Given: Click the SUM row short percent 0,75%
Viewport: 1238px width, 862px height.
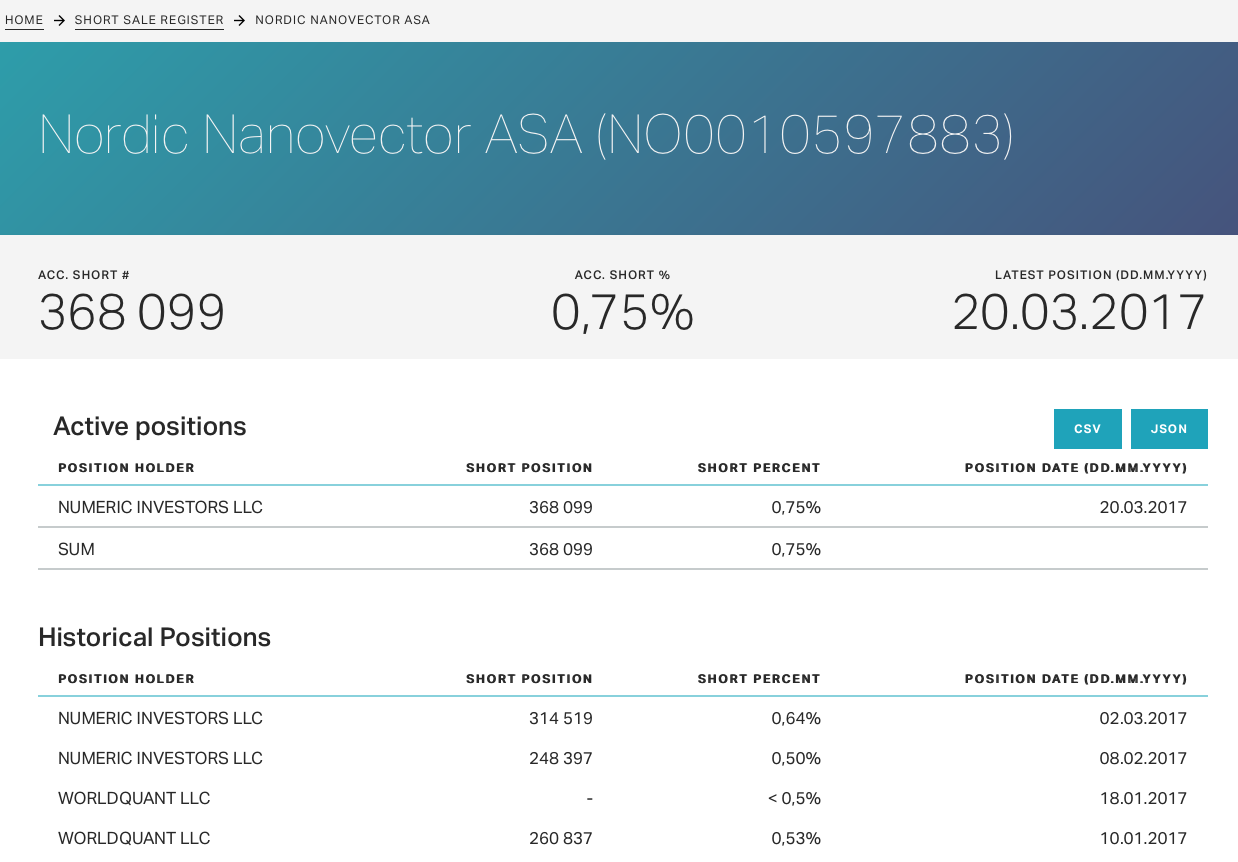Looking at the screenshot, I should pyautogui.click(x=796, y=549).
